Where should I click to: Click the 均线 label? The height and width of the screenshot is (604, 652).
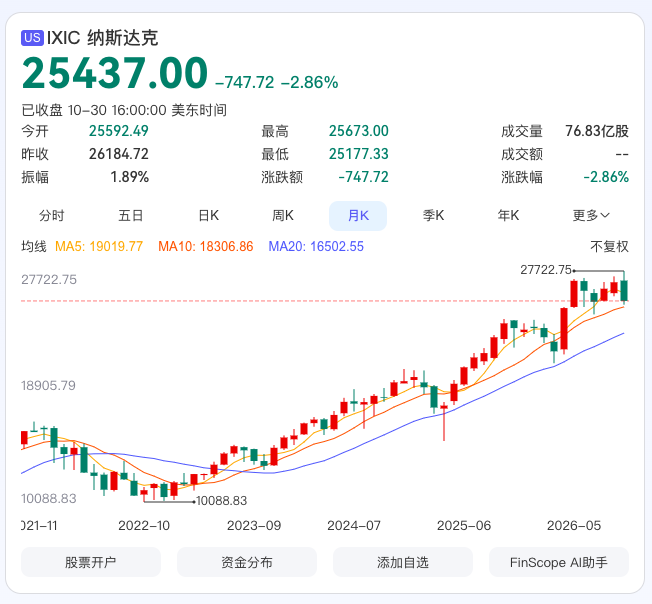[34, 247]
